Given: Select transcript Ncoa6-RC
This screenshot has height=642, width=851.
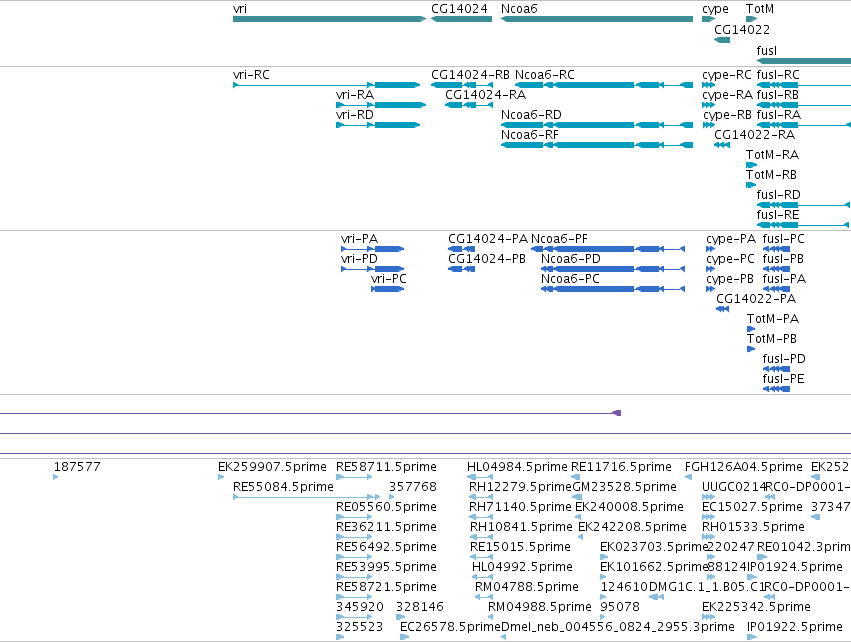Looking at the screenshot, I should pos(604,85).
